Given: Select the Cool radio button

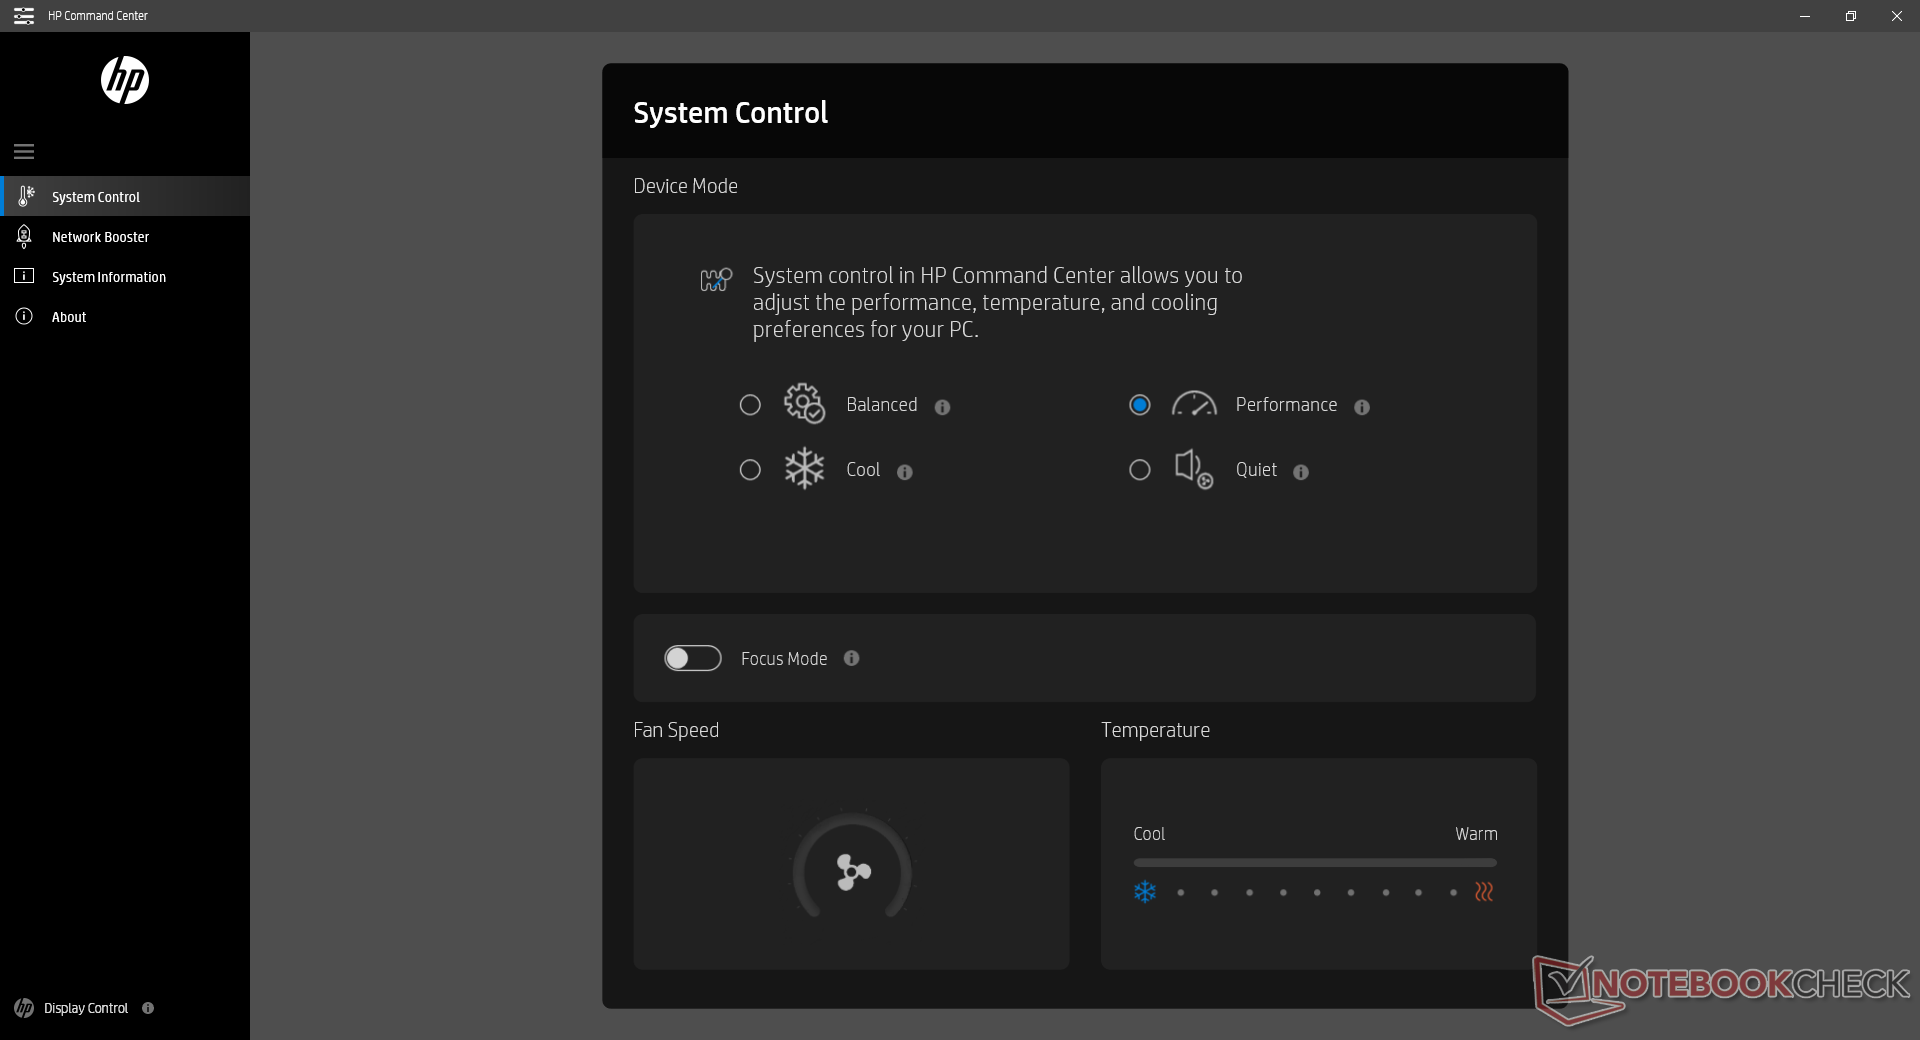Looking at the screenshot, I should [x=750, y=470].
